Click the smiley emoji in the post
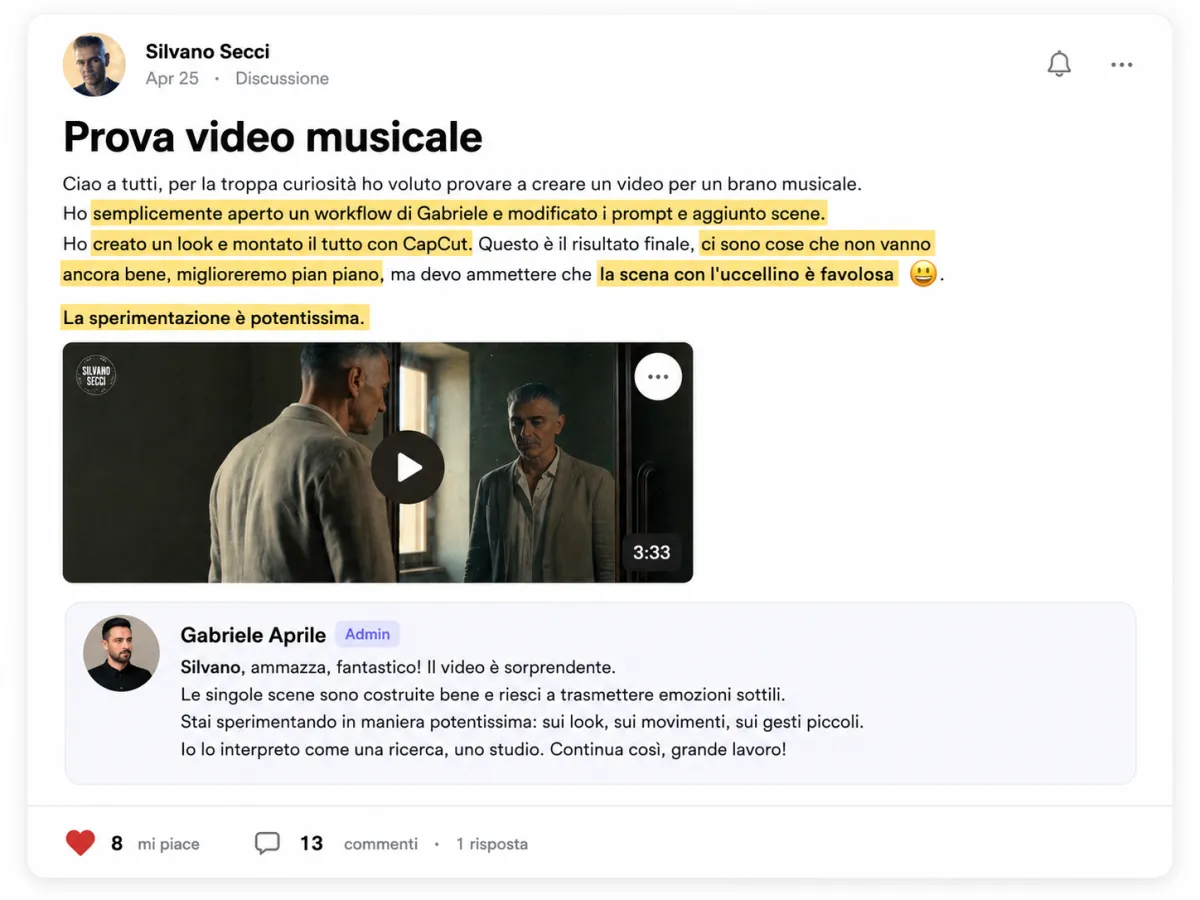This screenshot has height=900, width=1200. pyautogui.click(x=922, y=274)
